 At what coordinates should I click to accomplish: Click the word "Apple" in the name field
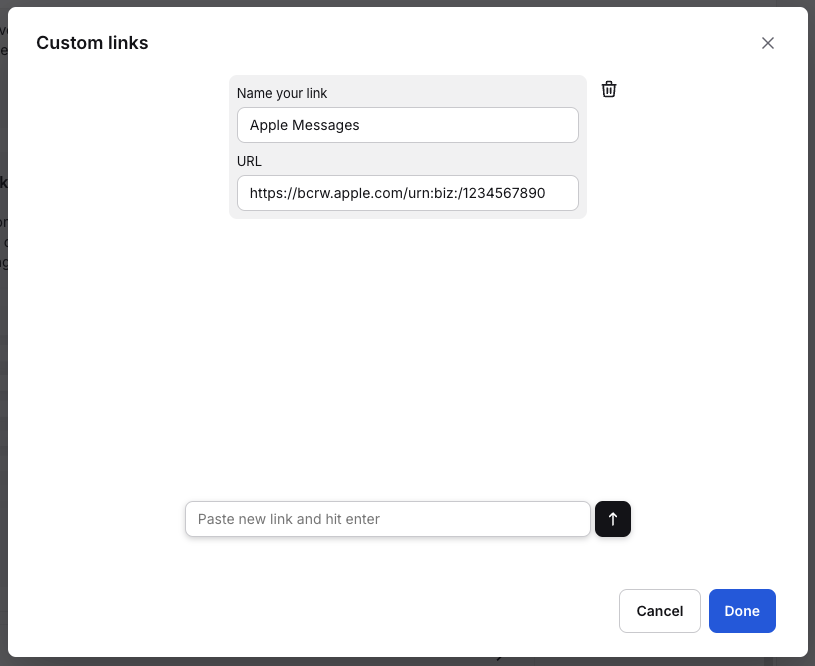[268, 125]
